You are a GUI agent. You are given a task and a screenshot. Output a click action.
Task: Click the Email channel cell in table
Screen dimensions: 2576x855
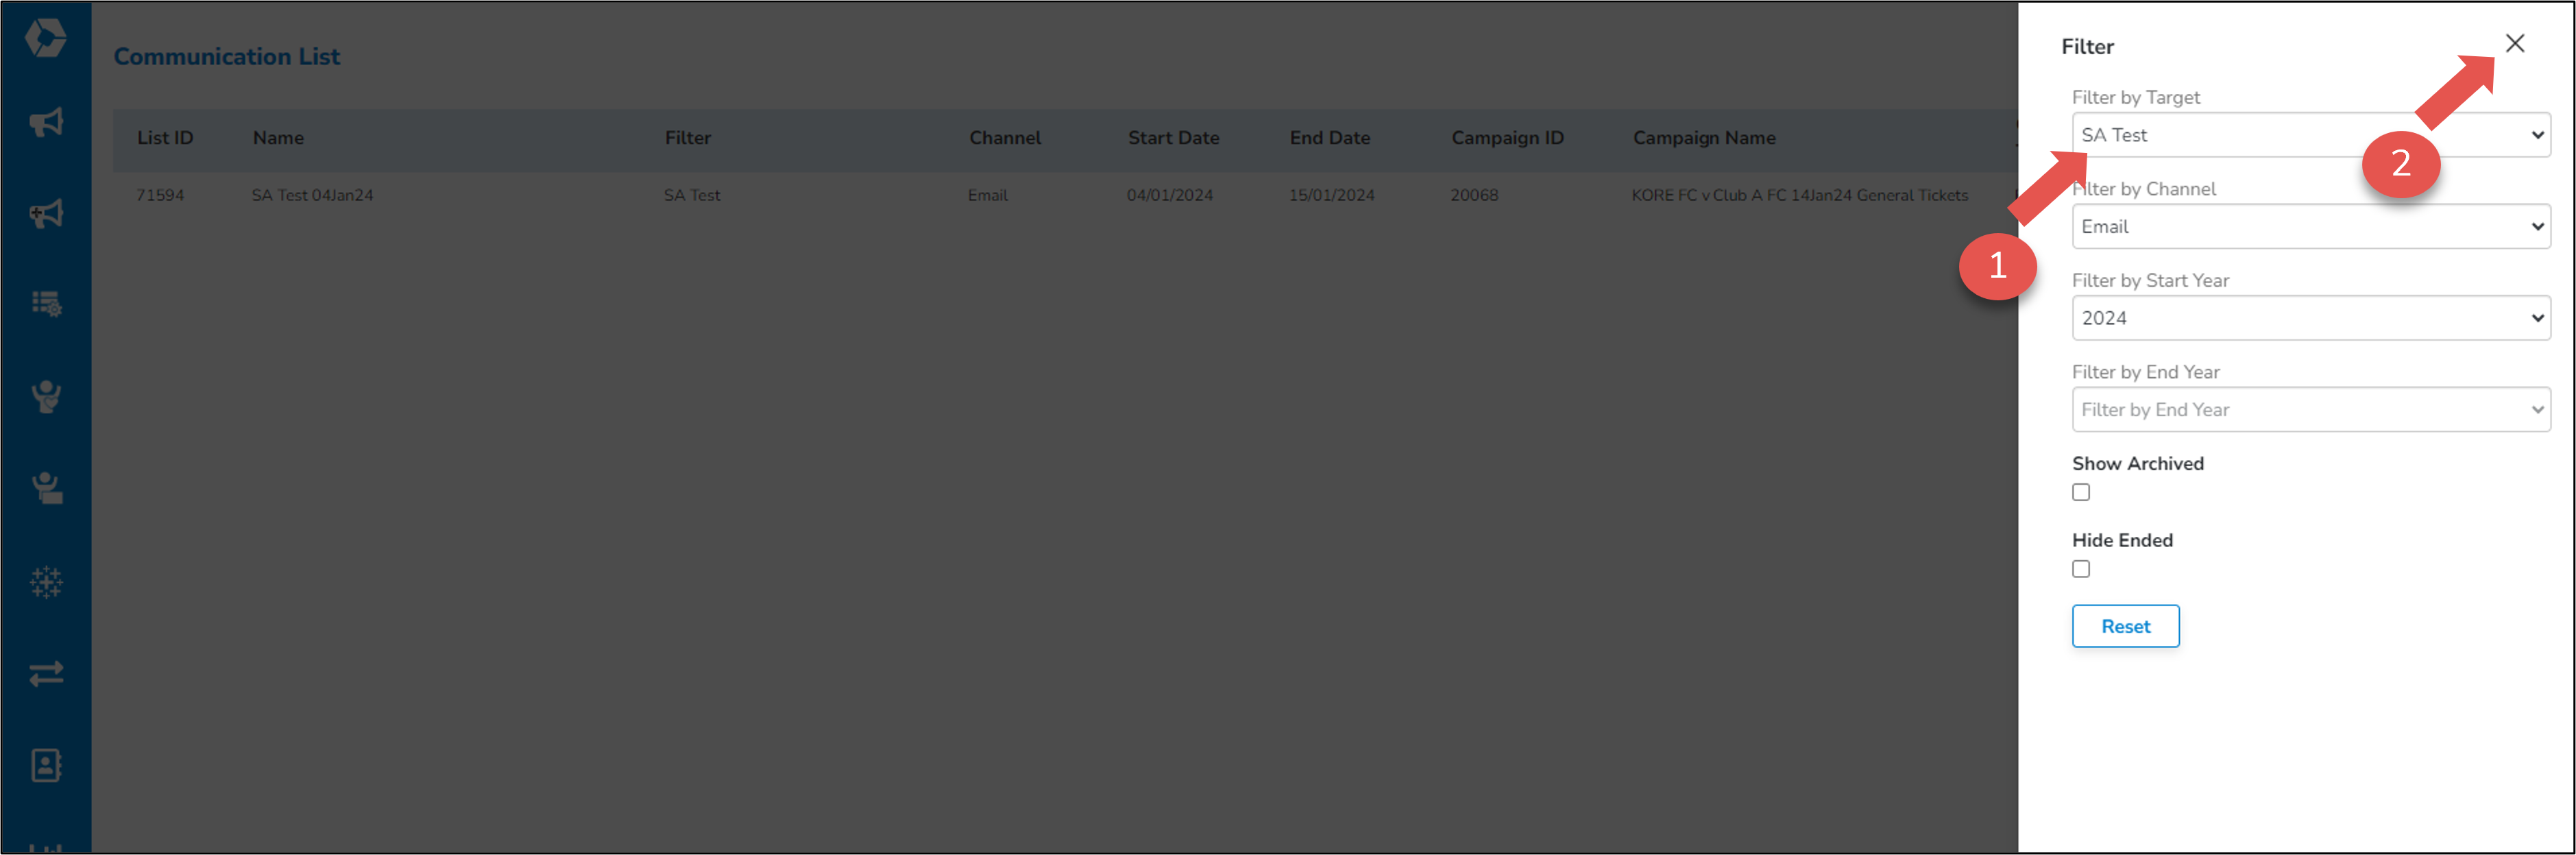(x=987, y=195)
